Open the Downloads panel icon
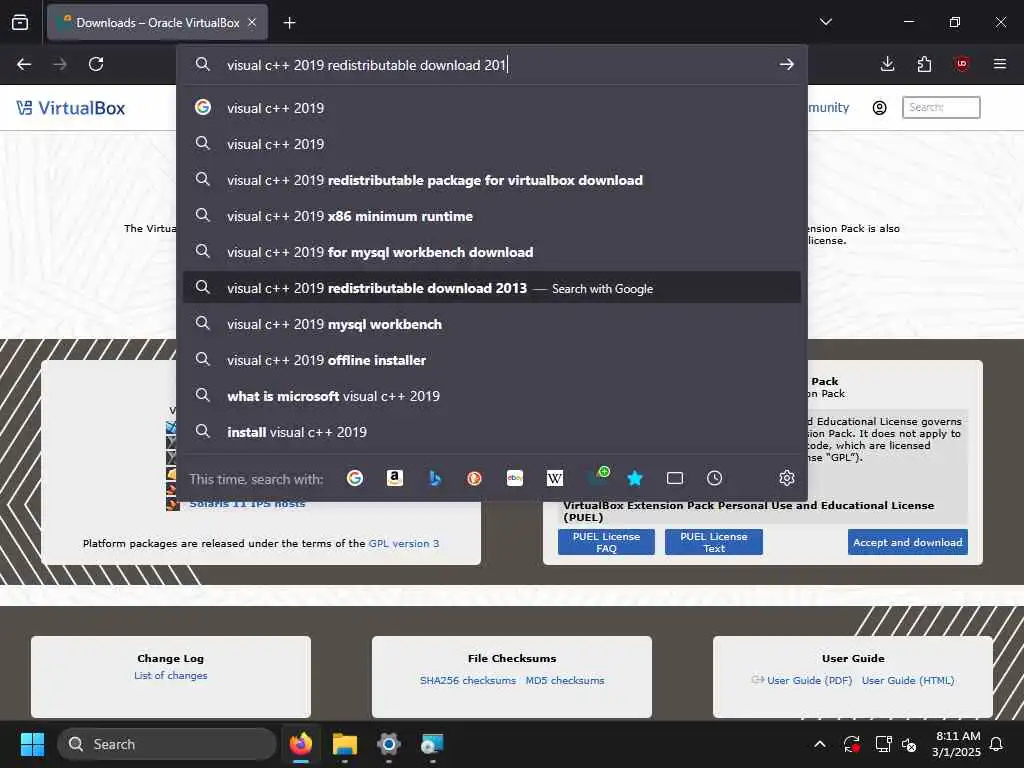This screenshot has width=1024, height=768. coord(887,64)
